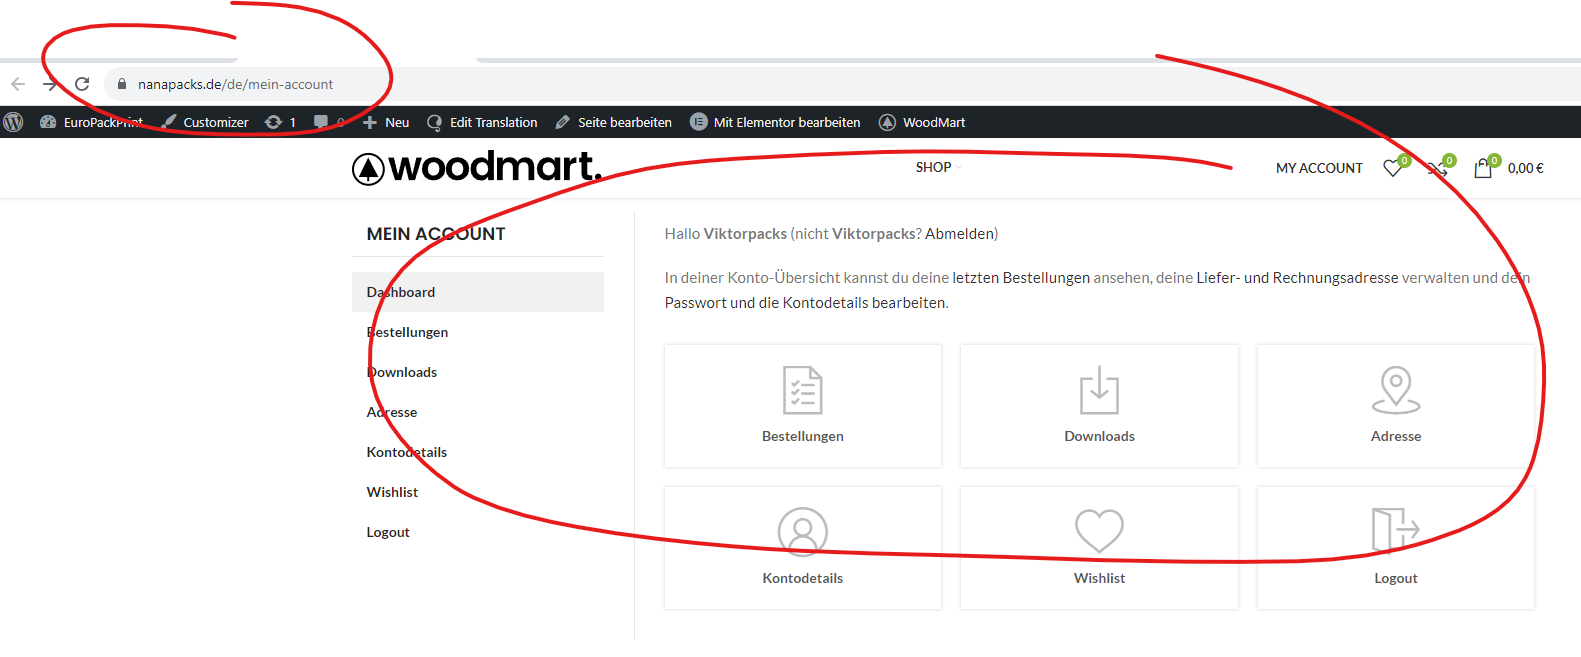Click the Neu (add new) admin bar item
1581x657 pixels.
pos(386,122)
